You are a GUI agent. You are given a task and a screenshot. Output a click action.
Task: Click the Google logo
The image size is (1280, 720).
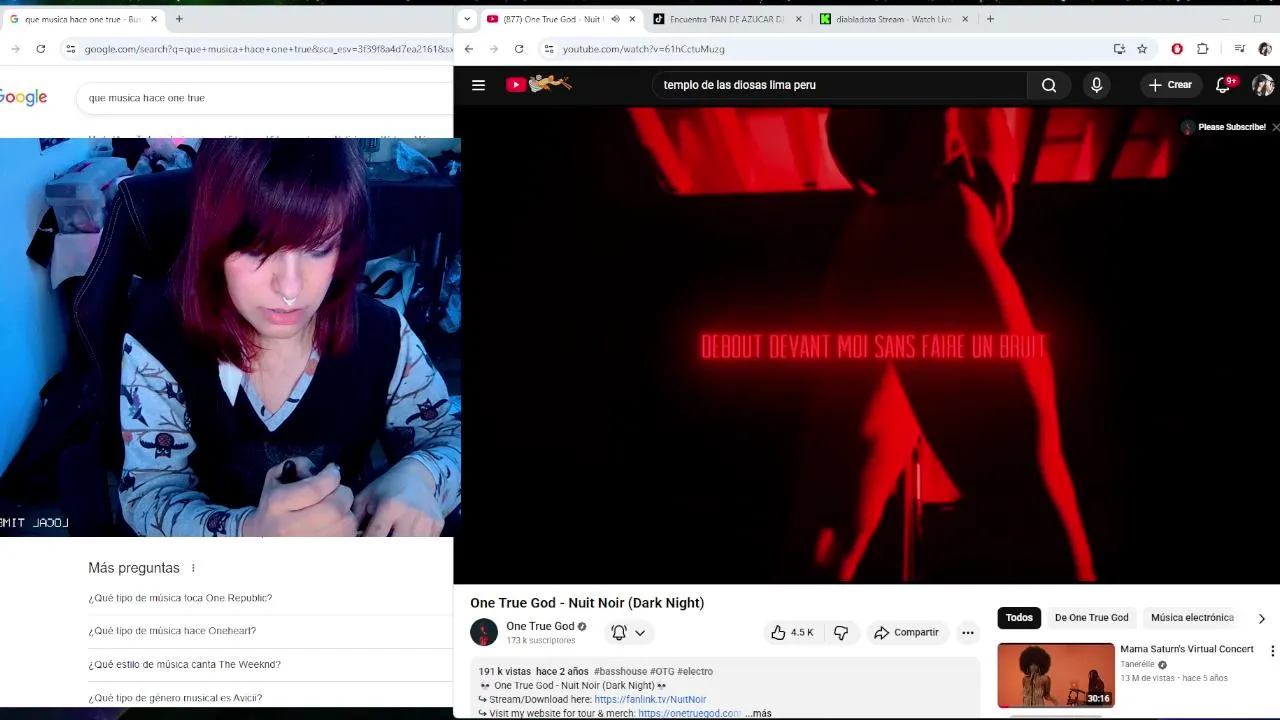pos(23,97)
